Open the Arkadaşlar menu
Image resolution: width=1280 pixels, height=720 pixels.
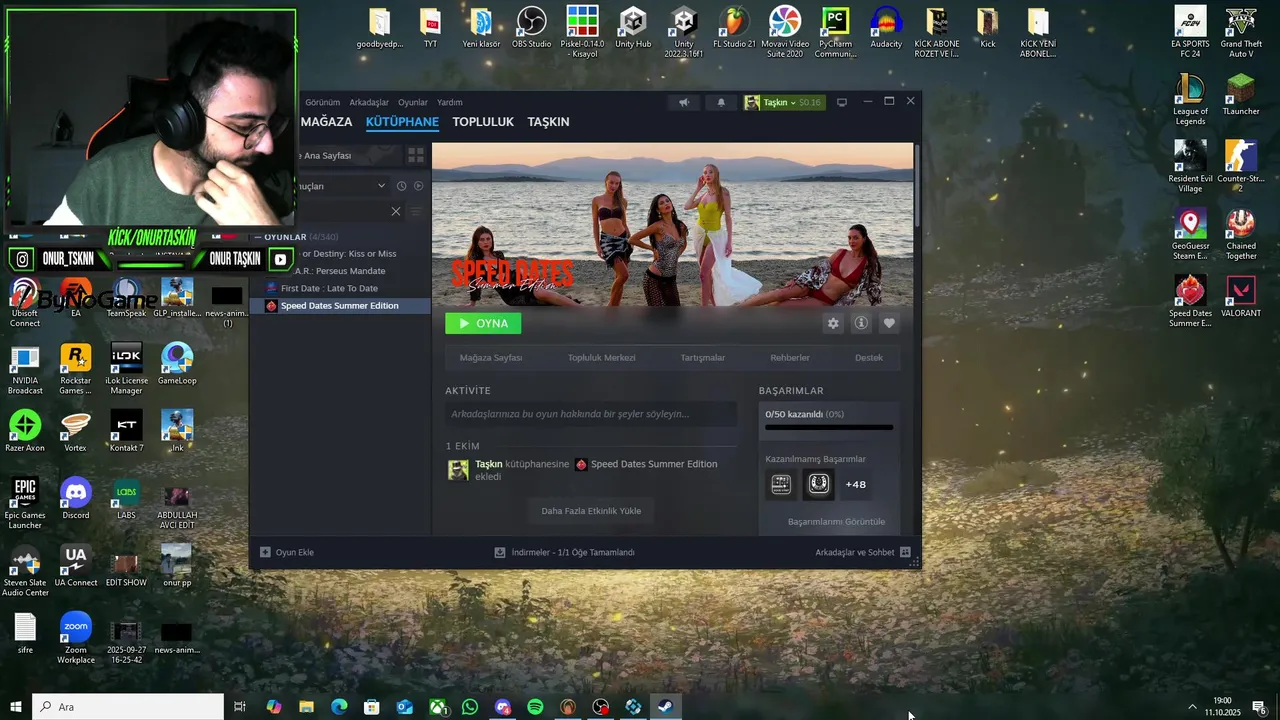click(369, 102)
